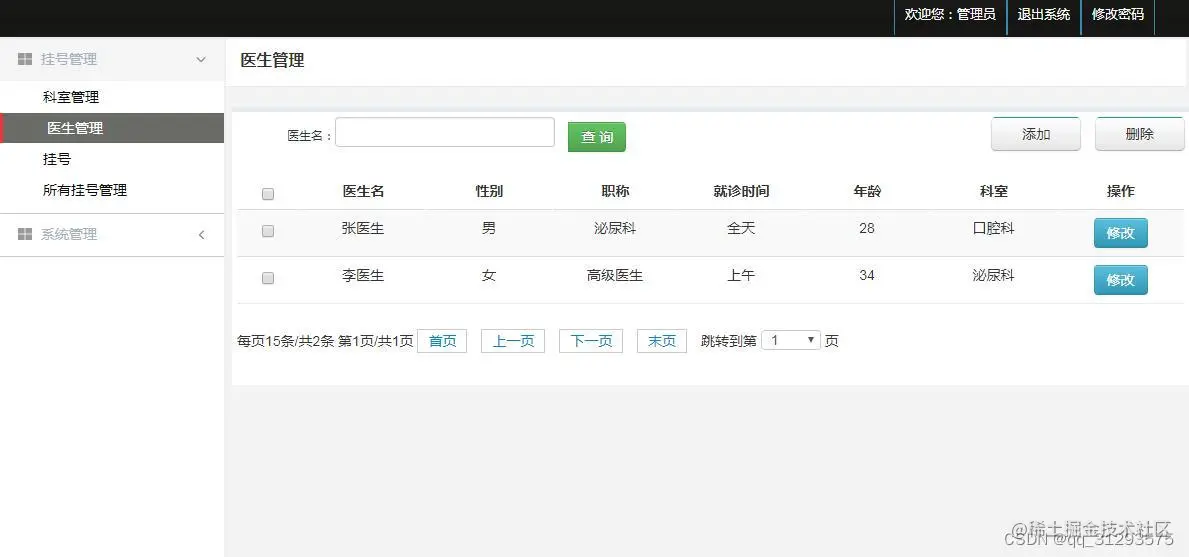Click the 每页15条/共2条 pagination summary
Viewport: 1189px width, 557px height.
(x=286, y=341)
